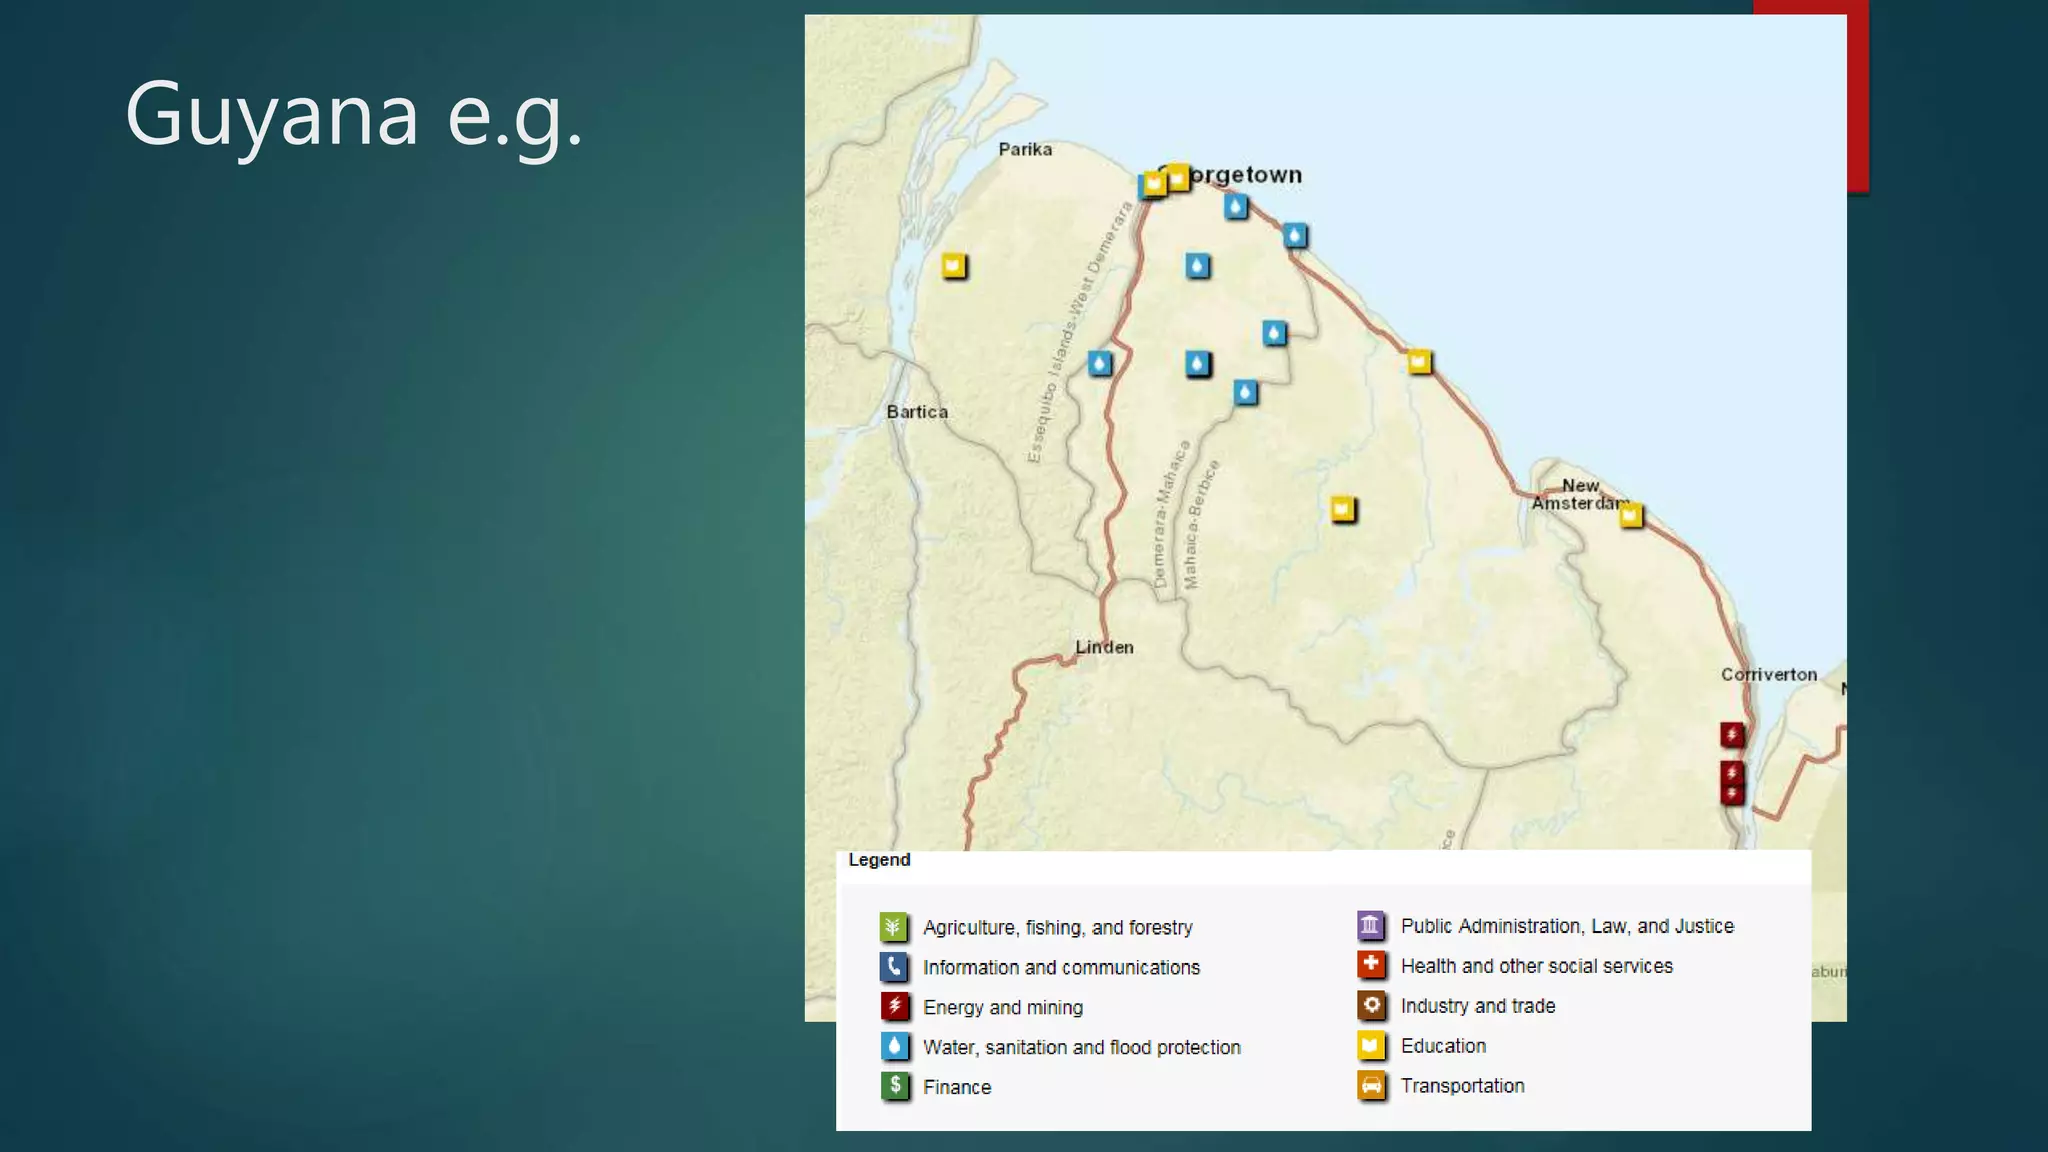Click the Bartica town label

coord(917,412)
